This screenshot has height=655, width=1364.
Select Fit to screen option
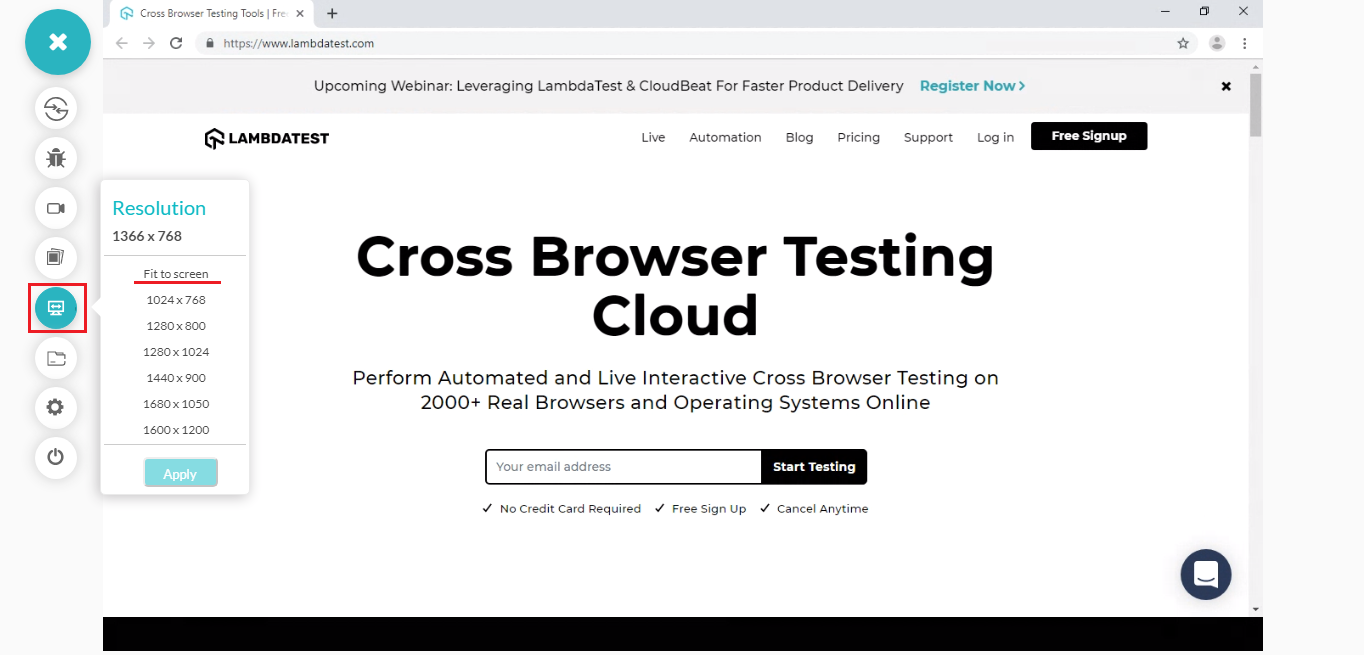pyautogui.click(x=176, y=273)
